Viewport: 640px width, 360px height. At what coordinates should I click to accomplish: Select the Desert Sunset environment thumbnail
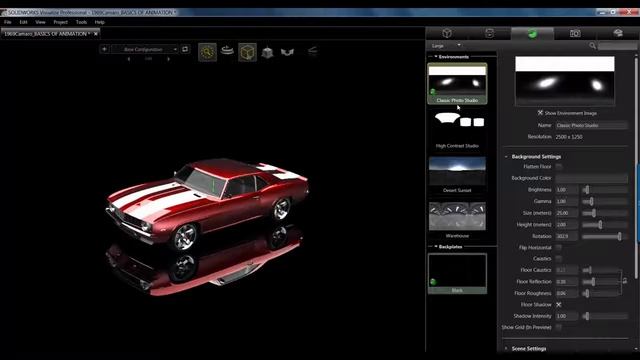pos(457,174)
